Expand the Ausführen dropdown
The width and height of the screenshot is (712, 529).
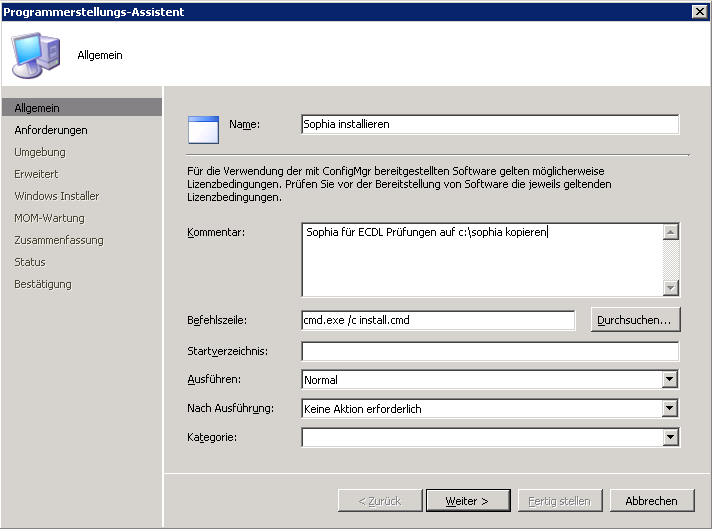[x=670, y=380]
